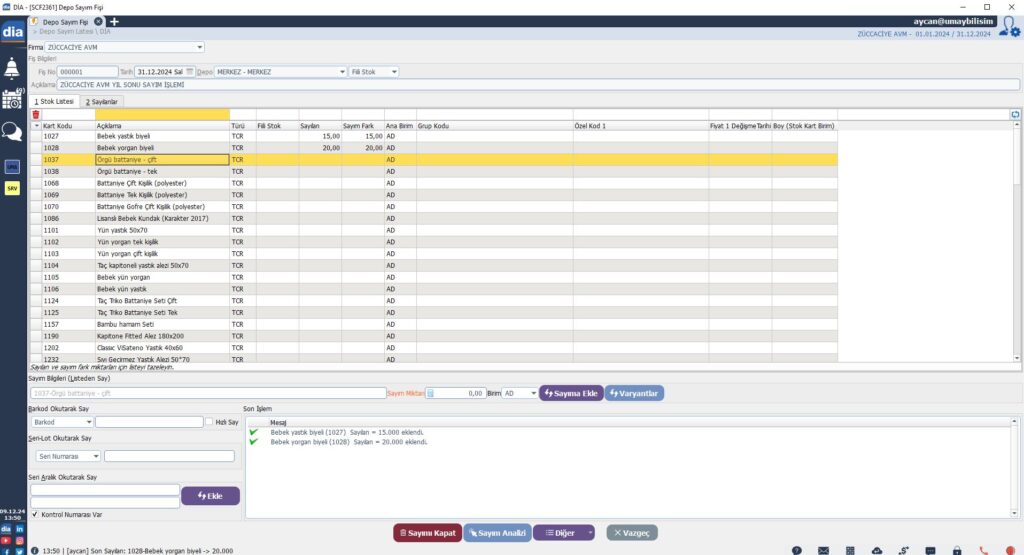
Task: Select row Bambu hamam Seti
Action: (x=434, y=325)
